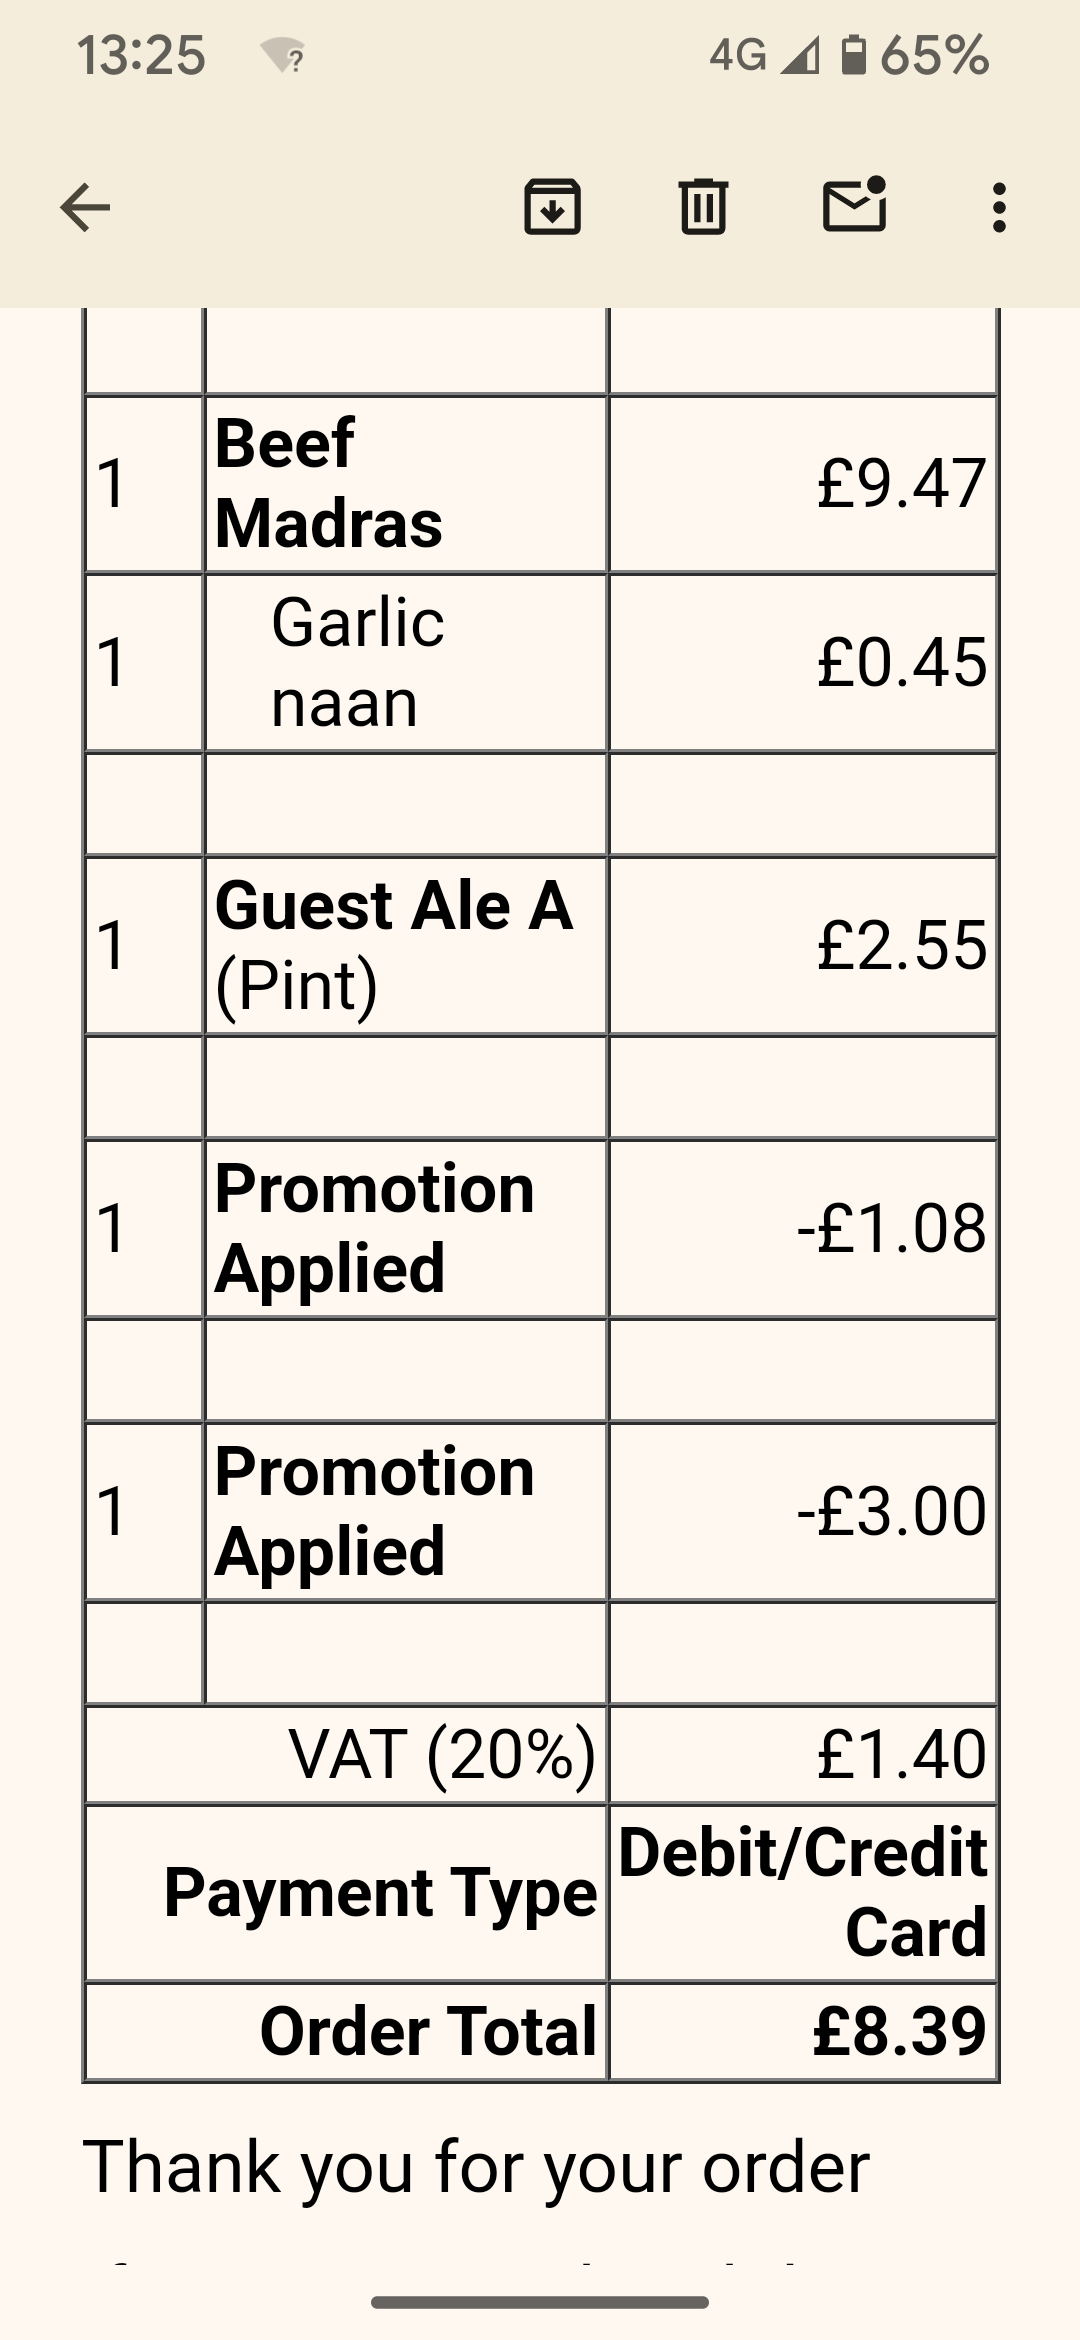The width and height of the screenshot is (1080, 2340).
Task: Tap the Thank you for your order text
Action: point(476,2167)
